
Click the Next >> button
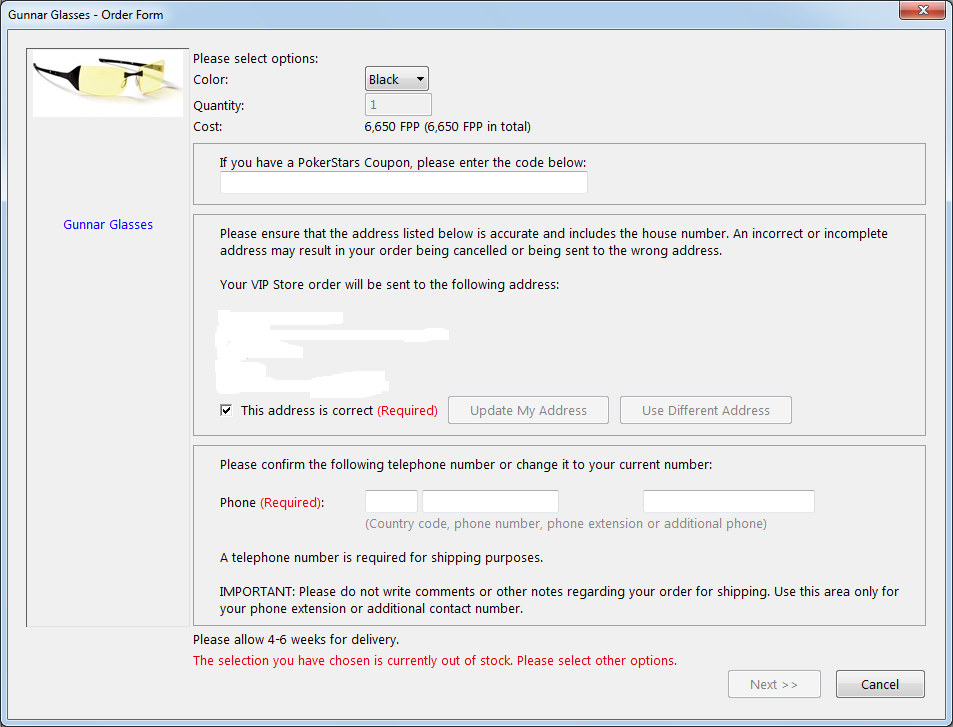click(x=774, y=684)
